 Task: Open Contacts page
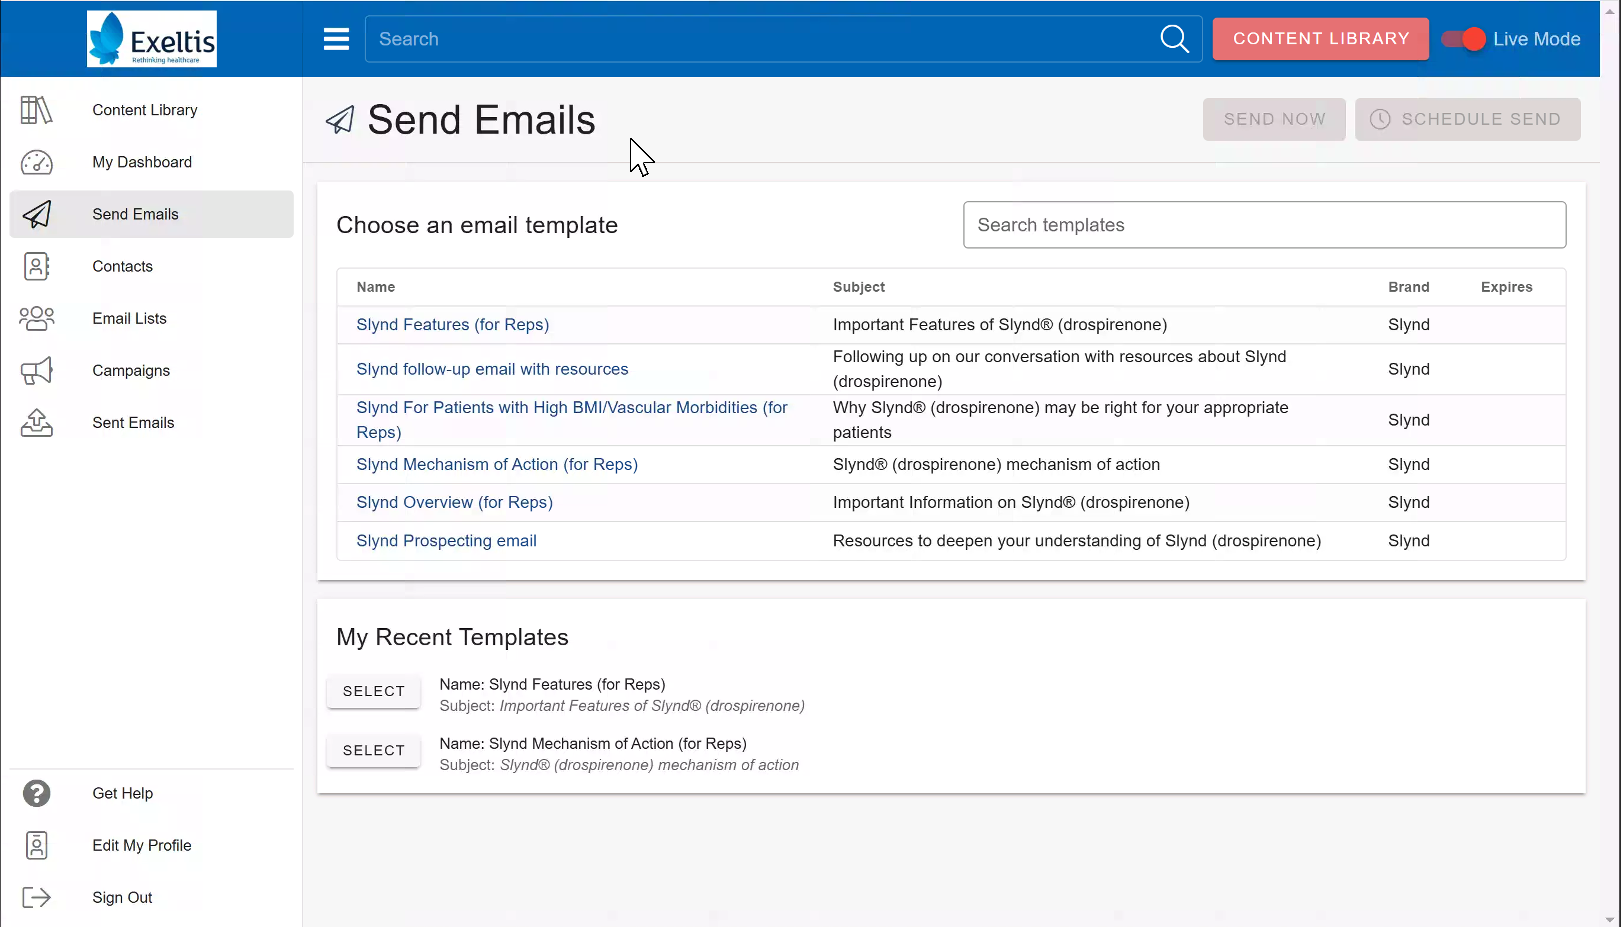coord(123,266)
